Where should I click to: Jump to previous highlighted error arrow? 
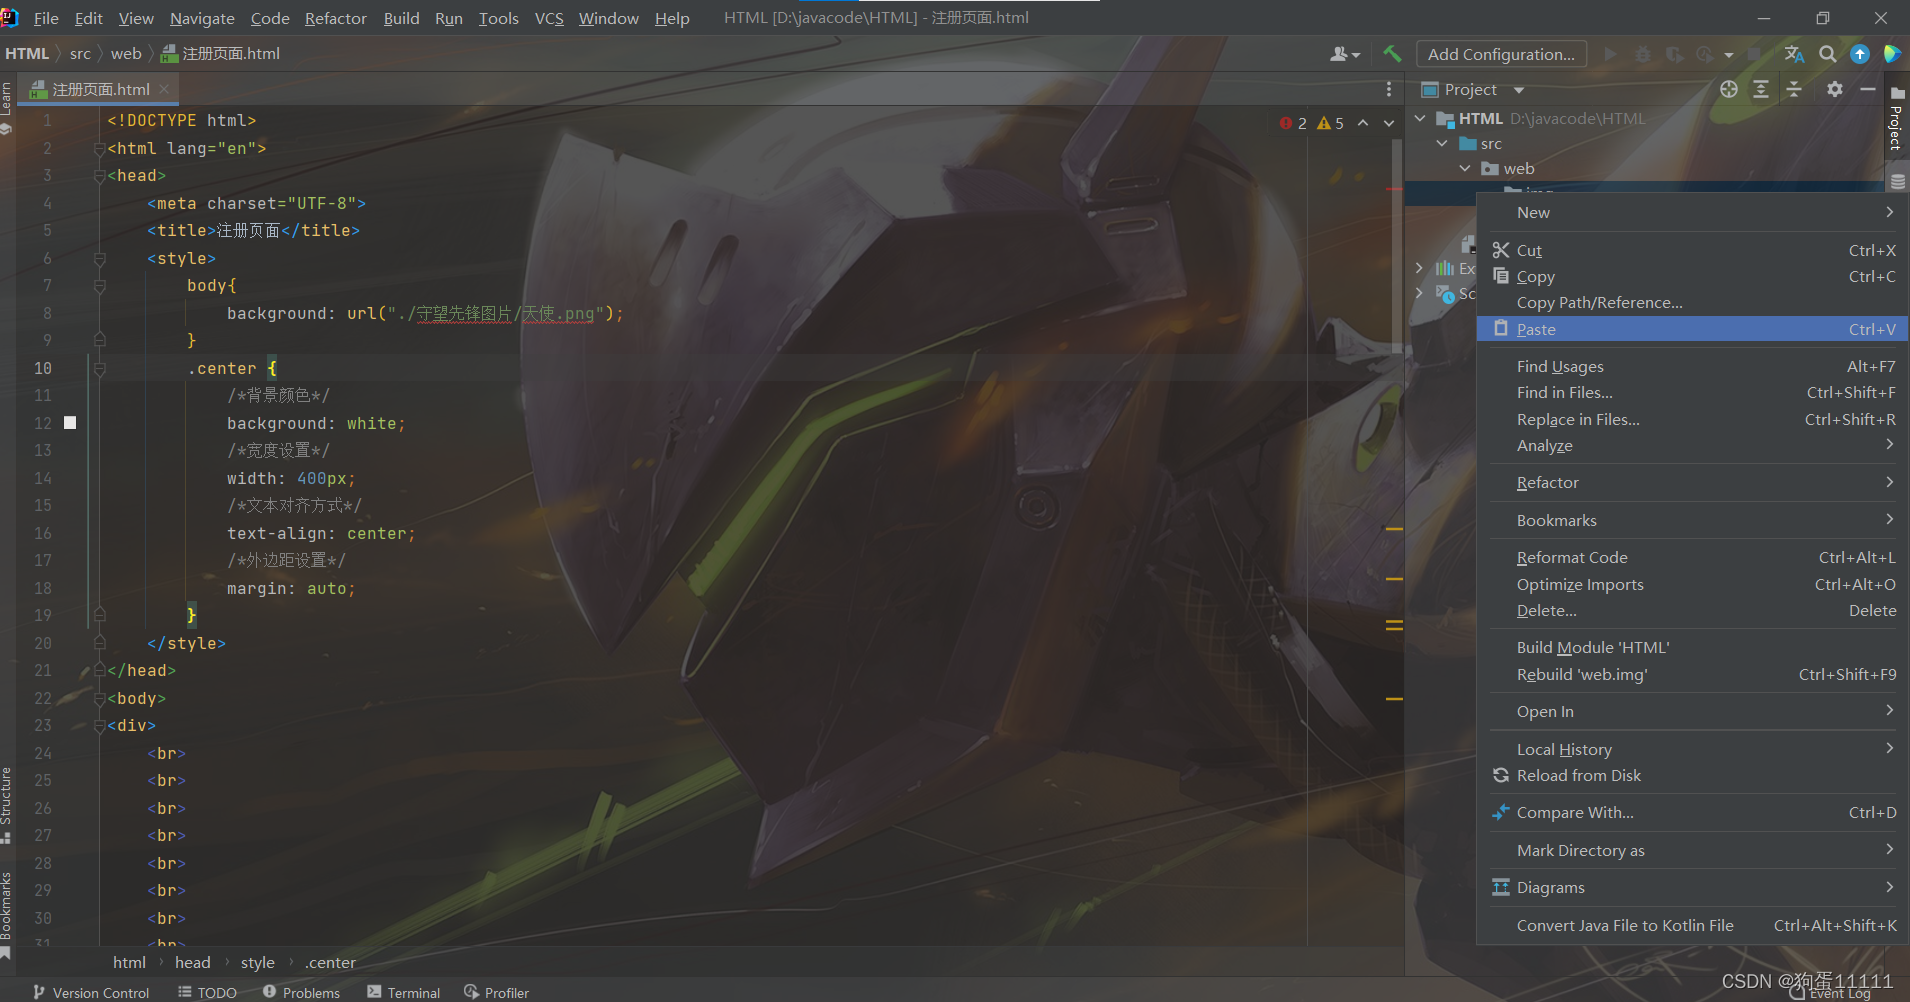(x=1363, y=123)
